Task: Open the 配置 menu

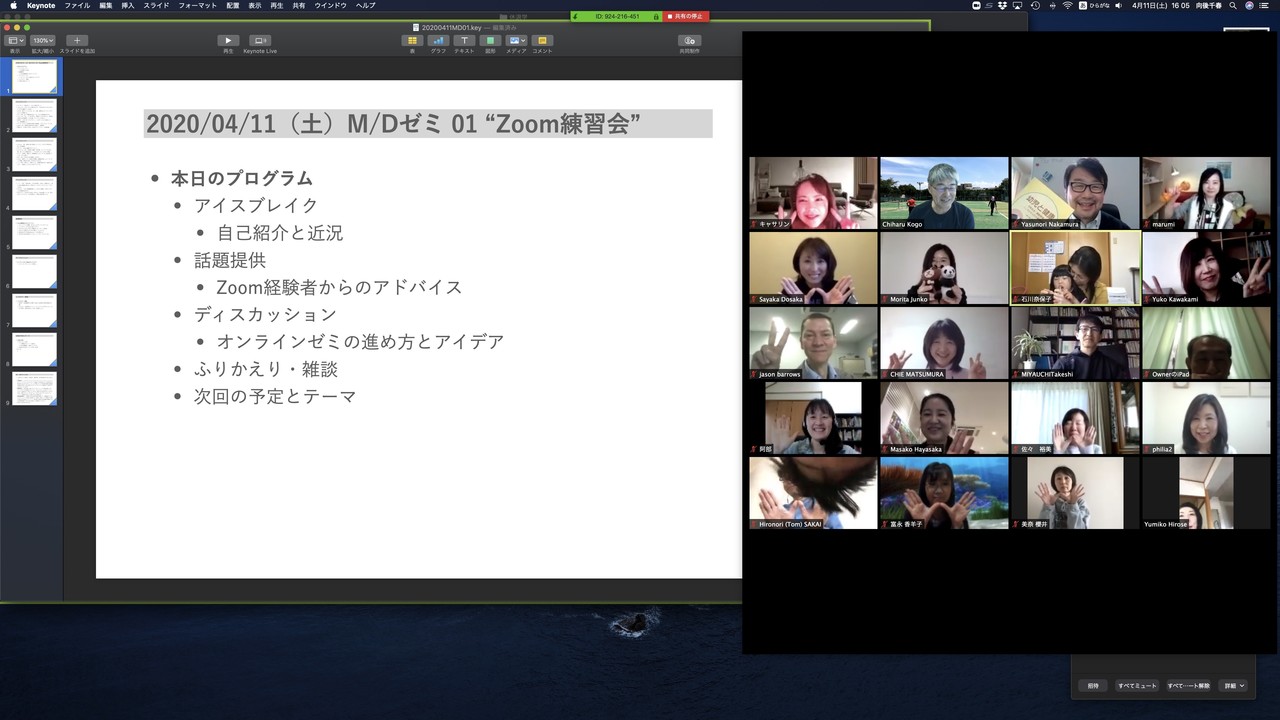Action: 233,5
